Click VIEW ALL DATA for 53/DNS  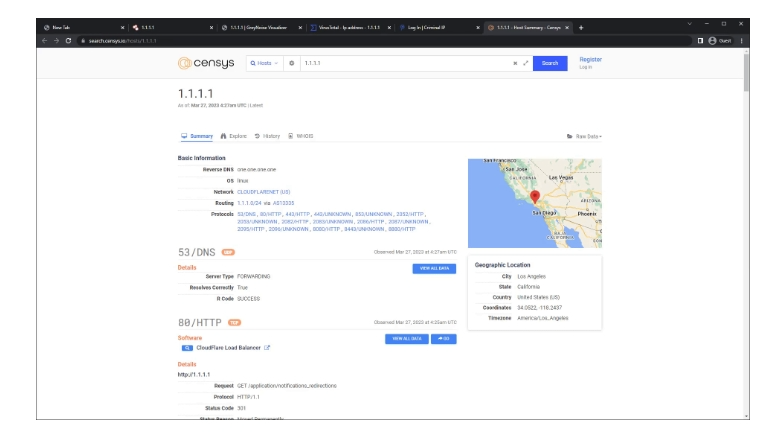click(434, 269)
